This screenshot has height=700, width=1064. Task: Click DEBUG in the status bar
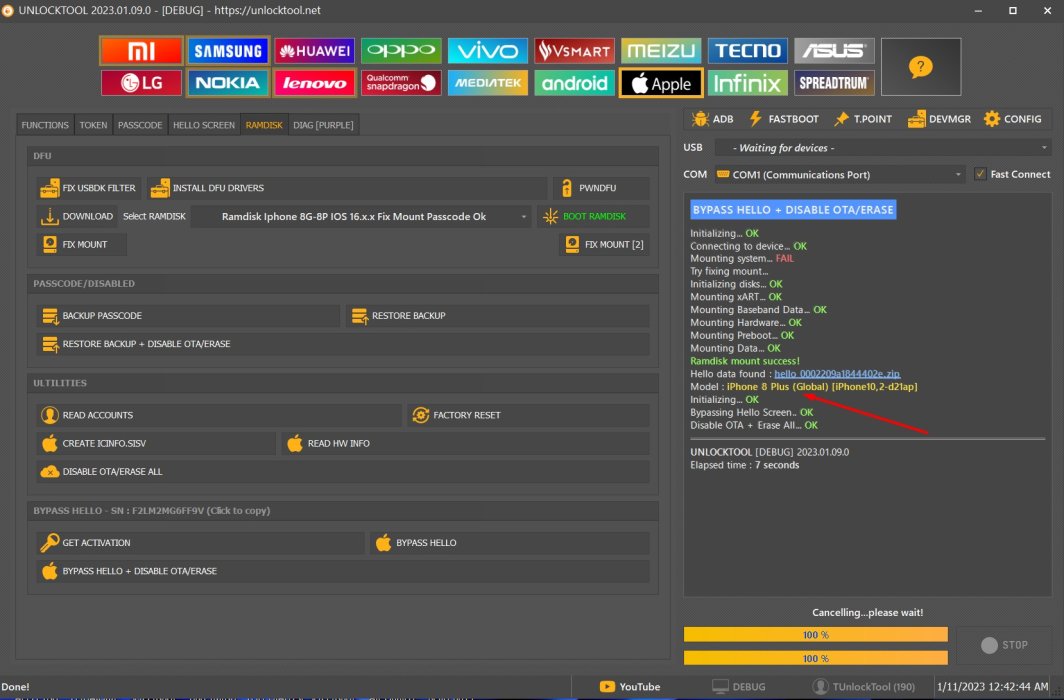click(738, 687)
